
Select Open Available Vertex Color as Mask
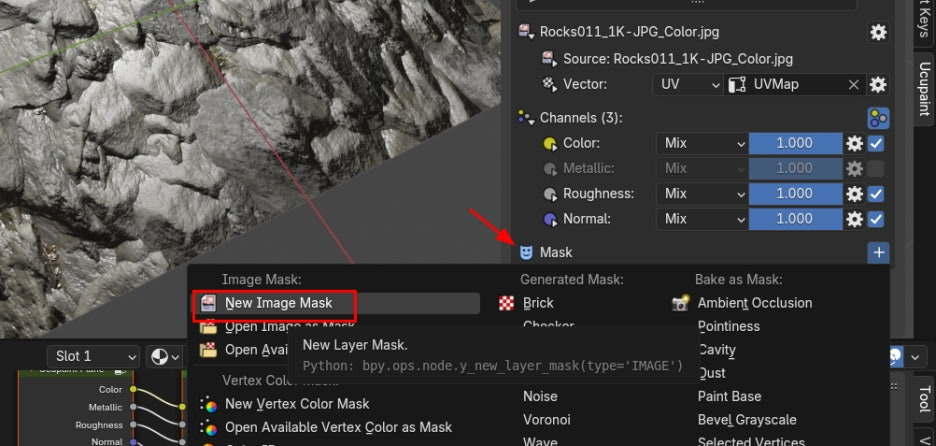click(x=338, y=427)
